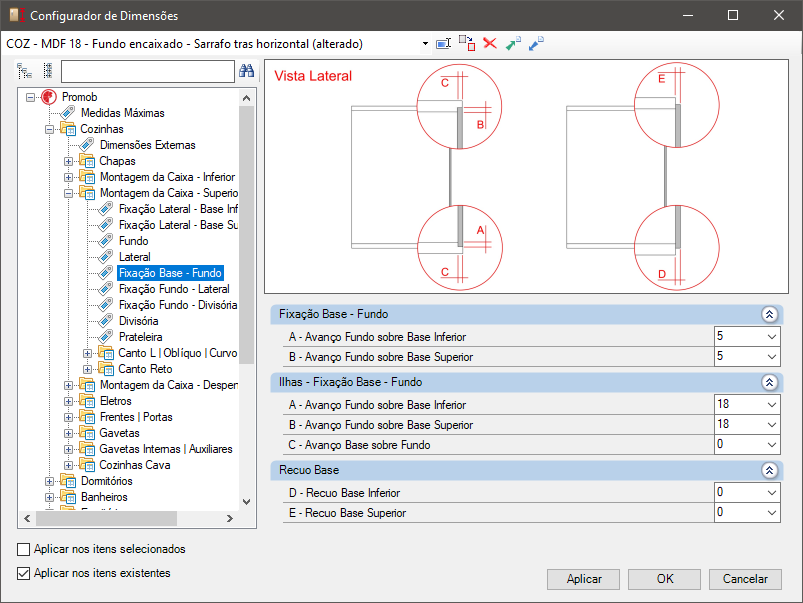Open dropdown for E - Recuo Base Superior
803x603 pixels.
(771, 513)
